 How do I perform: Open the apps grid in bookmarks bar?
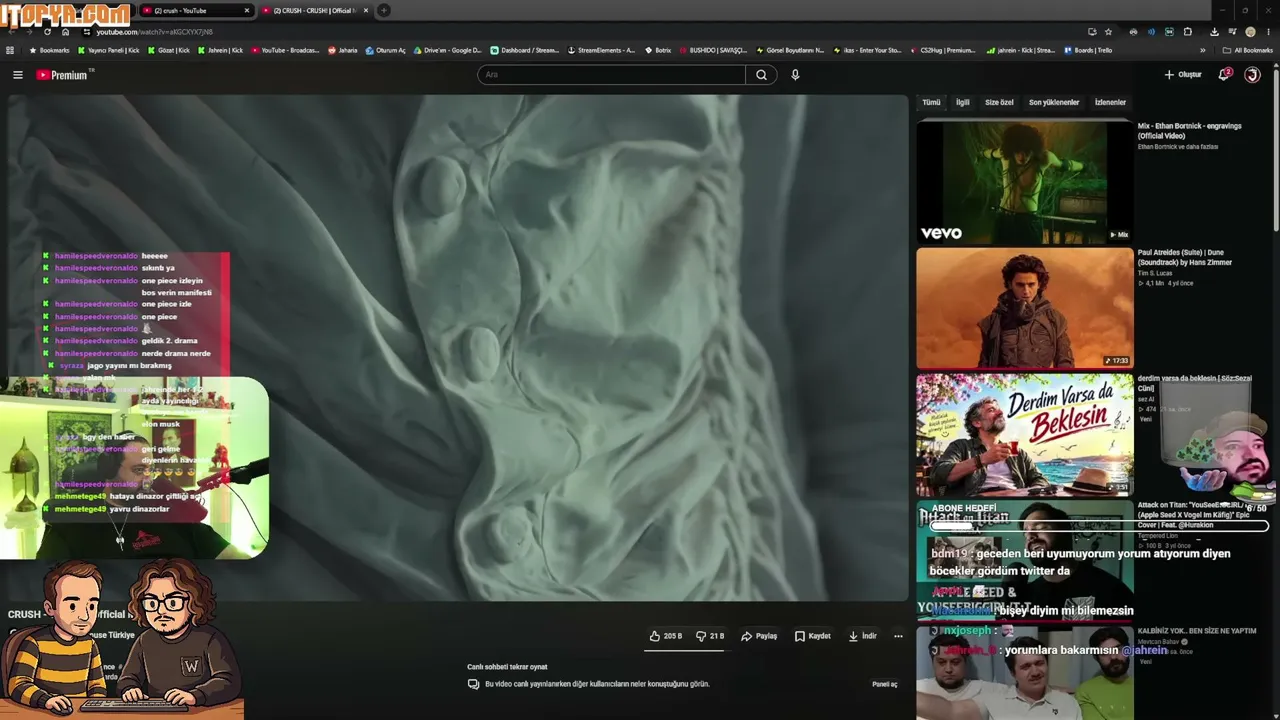click(x=10, y=50)
